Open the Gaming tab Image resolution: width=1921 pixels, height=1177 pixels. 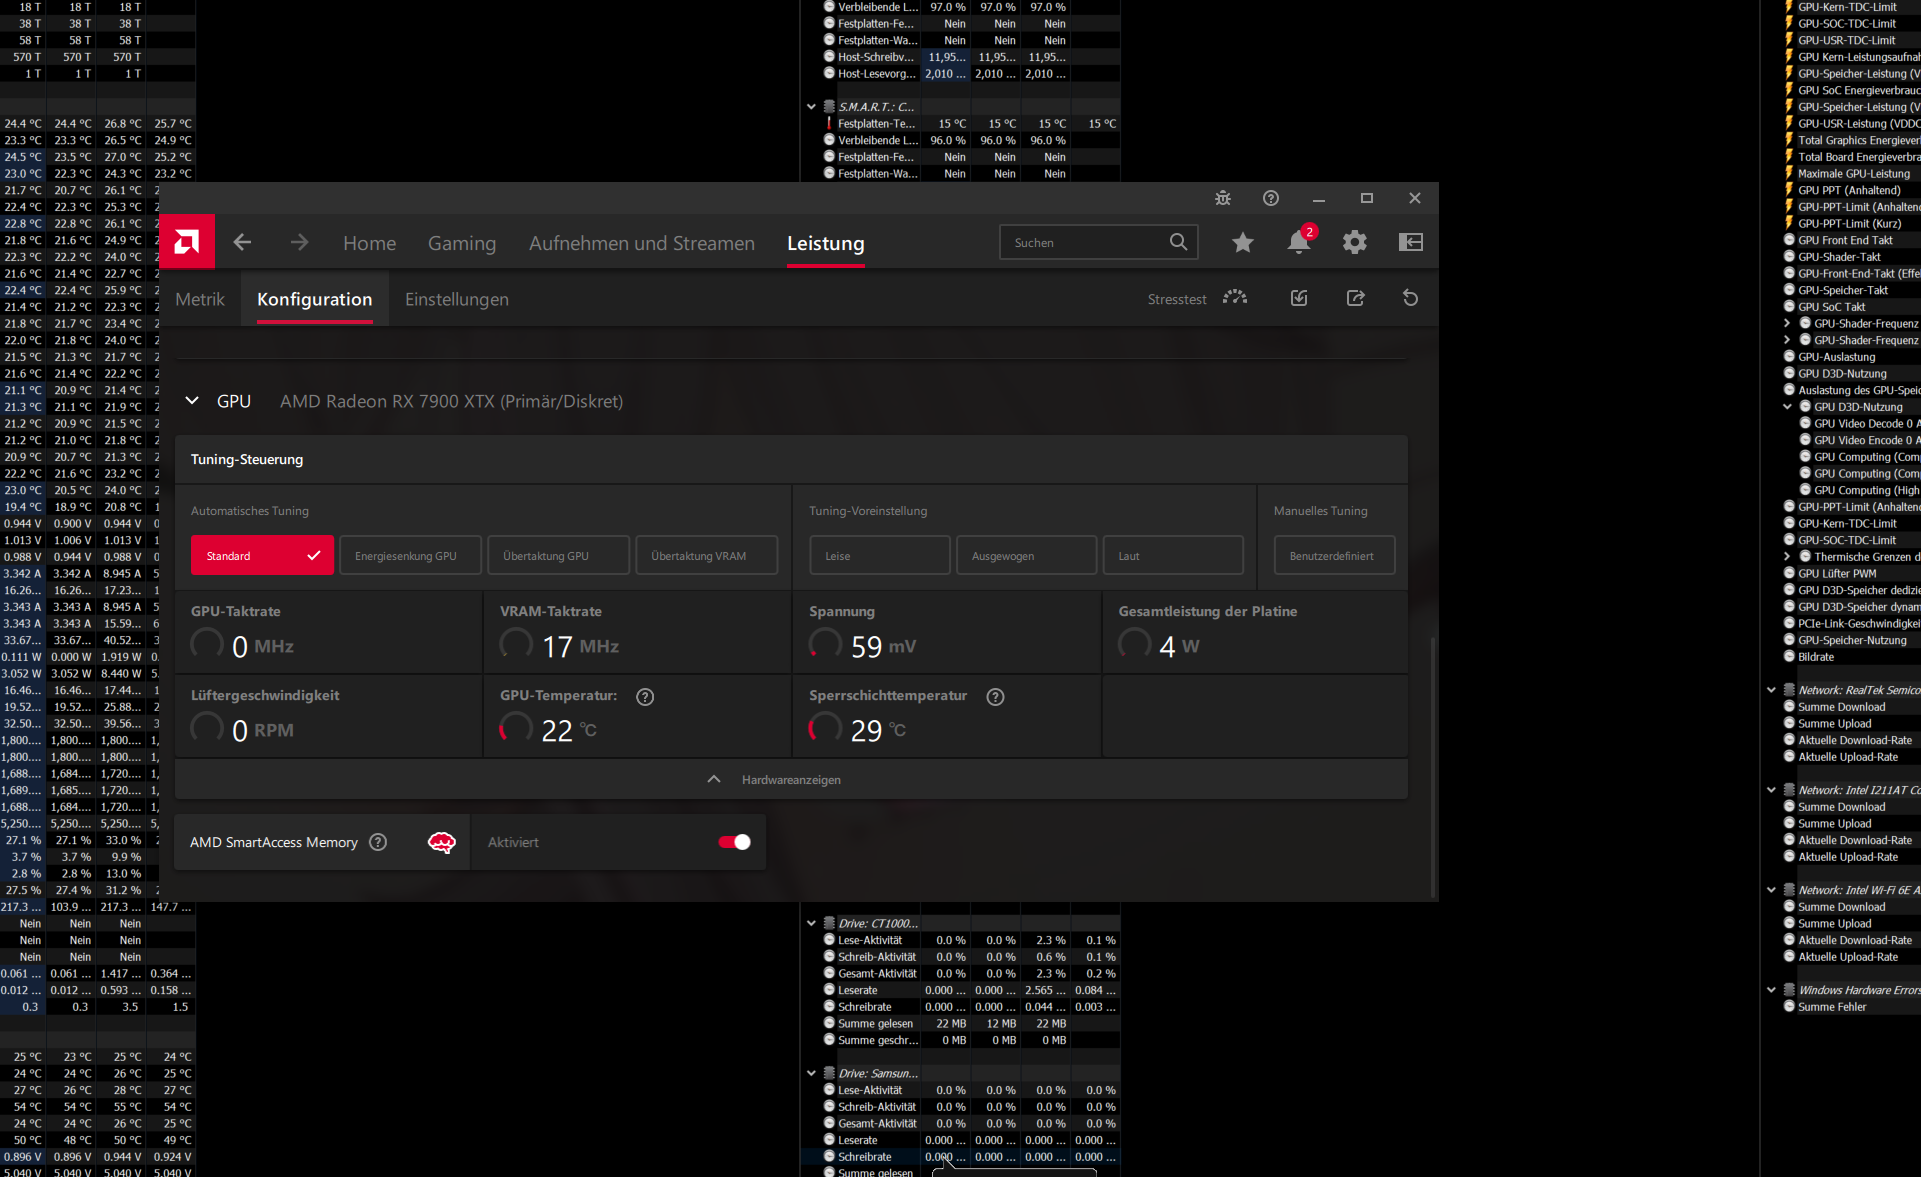[x=462, y=243]
